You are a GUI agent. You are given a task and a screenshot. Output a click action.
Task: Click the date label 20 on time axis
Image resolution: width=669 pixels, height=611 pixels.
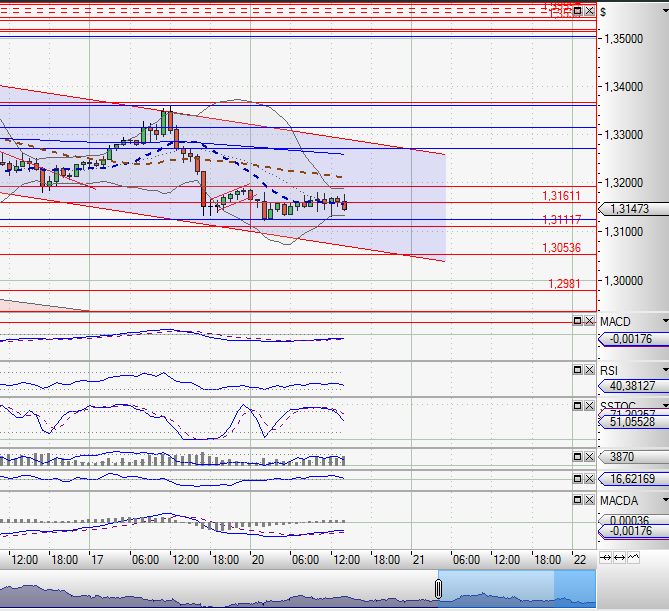258,559
